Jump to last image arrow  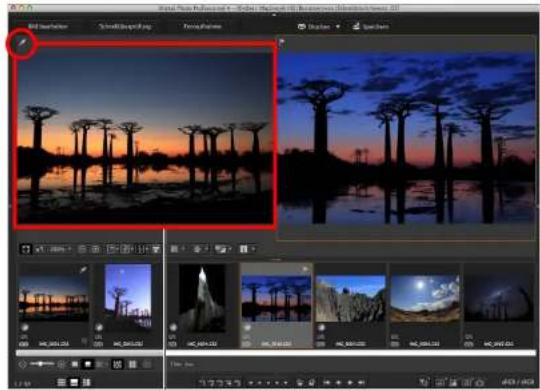[362, 382]
